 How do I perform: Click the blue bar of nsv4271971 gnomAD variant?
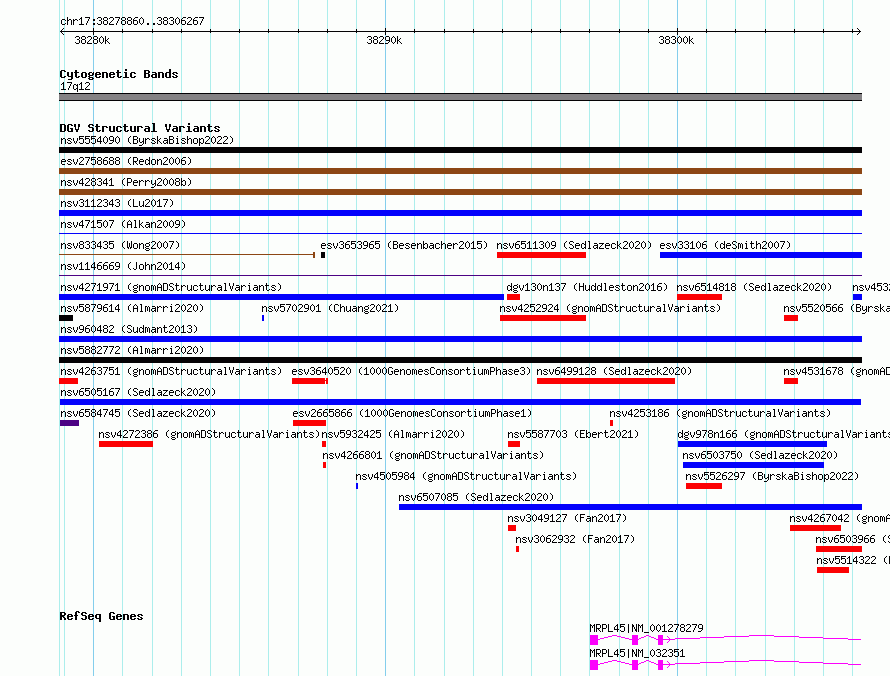tap(282, 297)
